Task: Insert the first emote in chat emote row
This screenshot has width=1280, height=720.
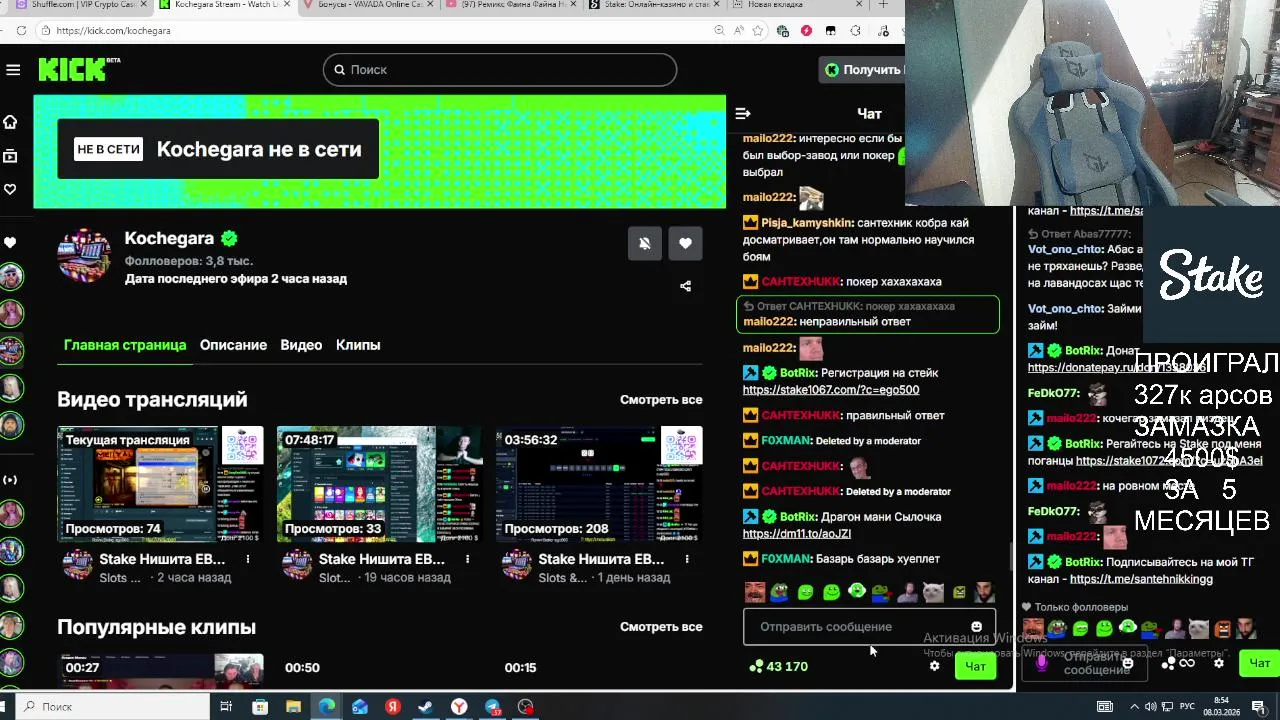Action: [755, 592]
